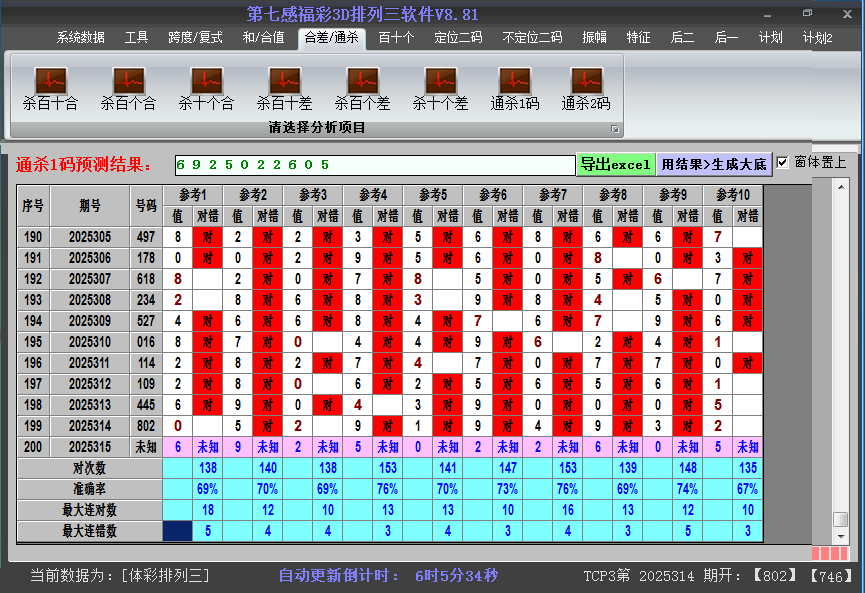Select the 杀百十合 analysis icon
This screenshot has width=865, height=593.
tap(49, 85)
